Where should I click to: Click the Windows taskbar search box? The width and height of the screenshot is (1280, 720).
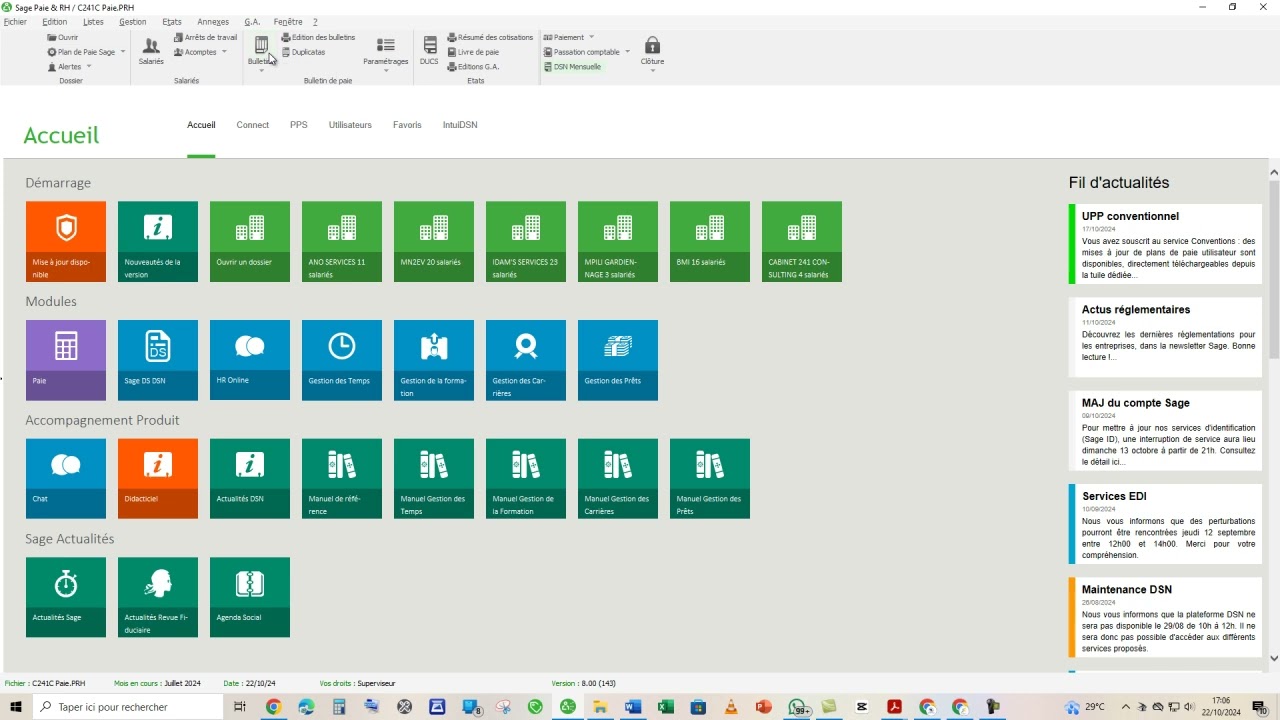(x=128, y=707)
